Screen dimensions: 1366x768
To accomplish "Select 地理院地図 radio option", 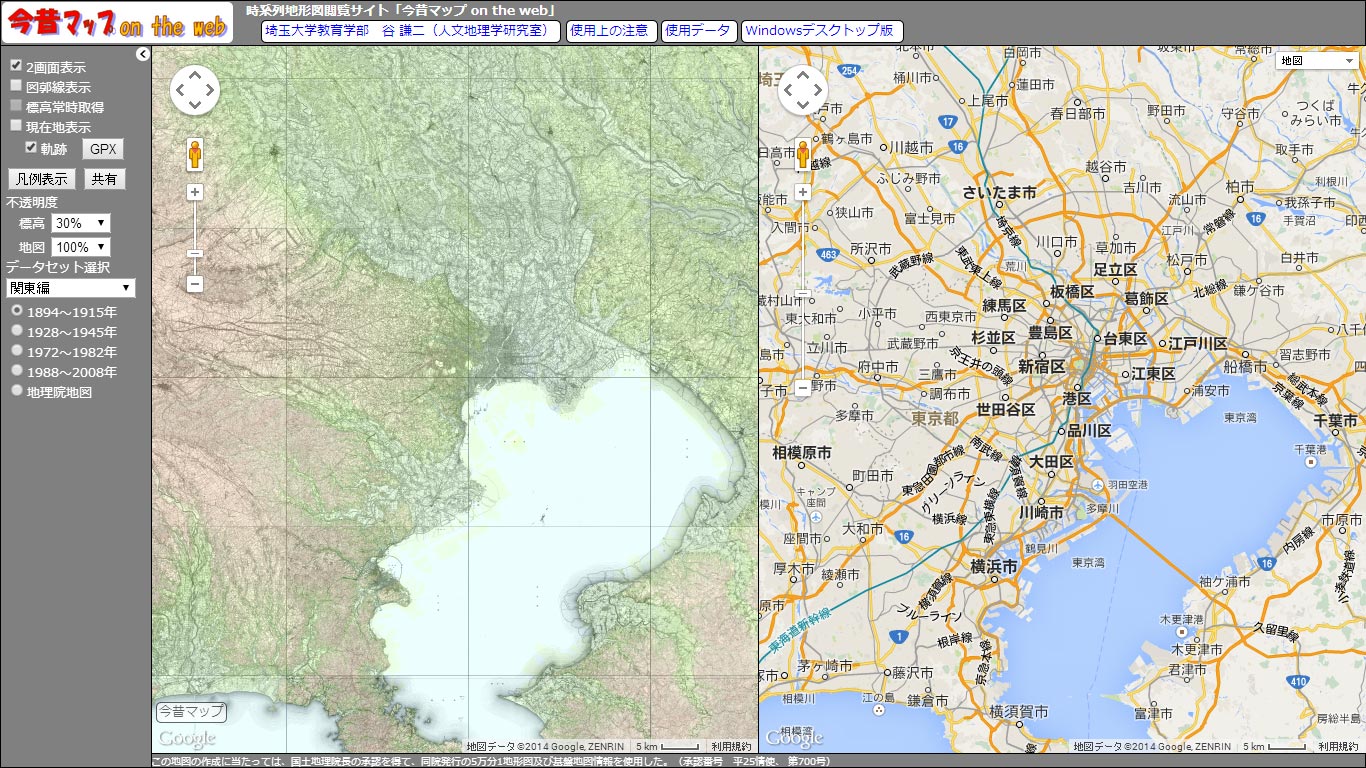I will click(17, 391).
